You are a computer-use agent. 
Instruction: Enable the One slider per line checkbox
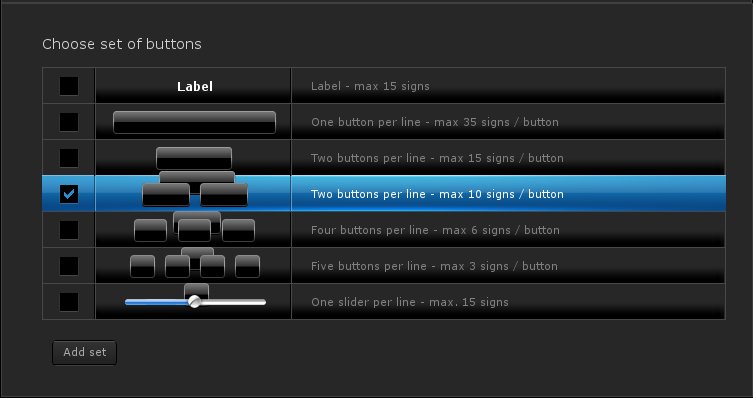(x=69, y=302)
